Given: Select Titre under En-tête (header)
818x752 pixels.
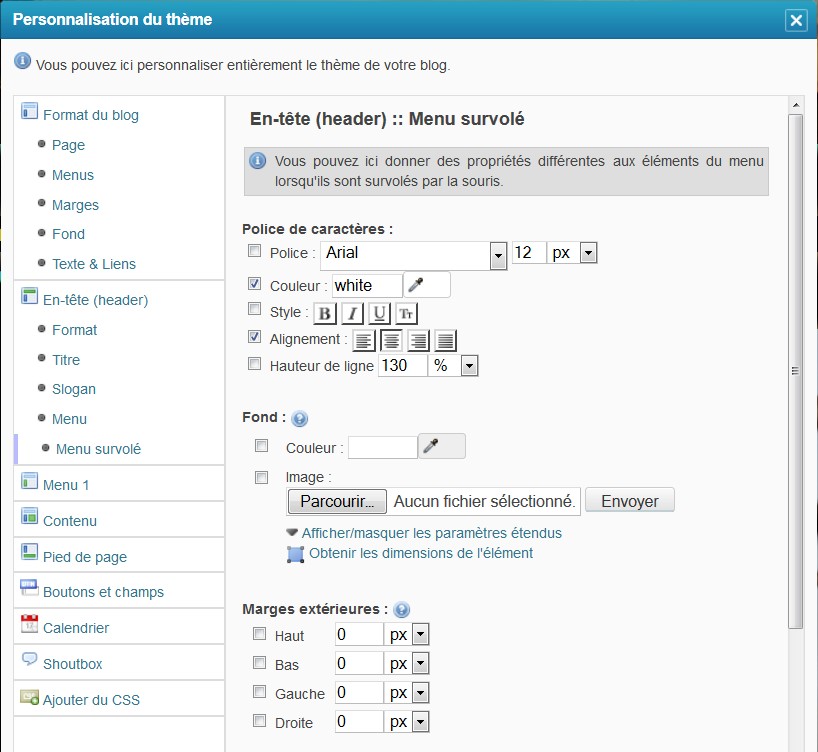Looking at the screenshot, I should [x=66, y=360].
